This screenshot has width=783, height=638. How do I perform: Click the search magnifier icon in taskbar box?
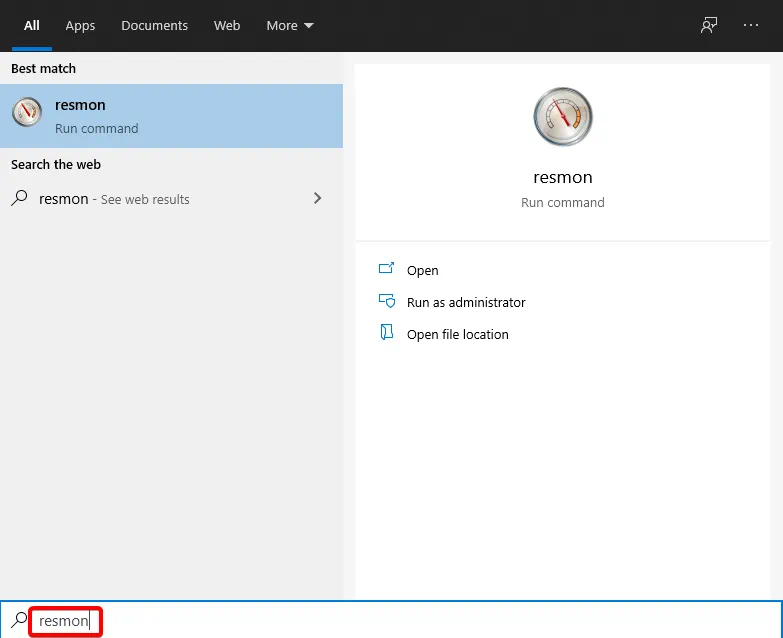19,620
